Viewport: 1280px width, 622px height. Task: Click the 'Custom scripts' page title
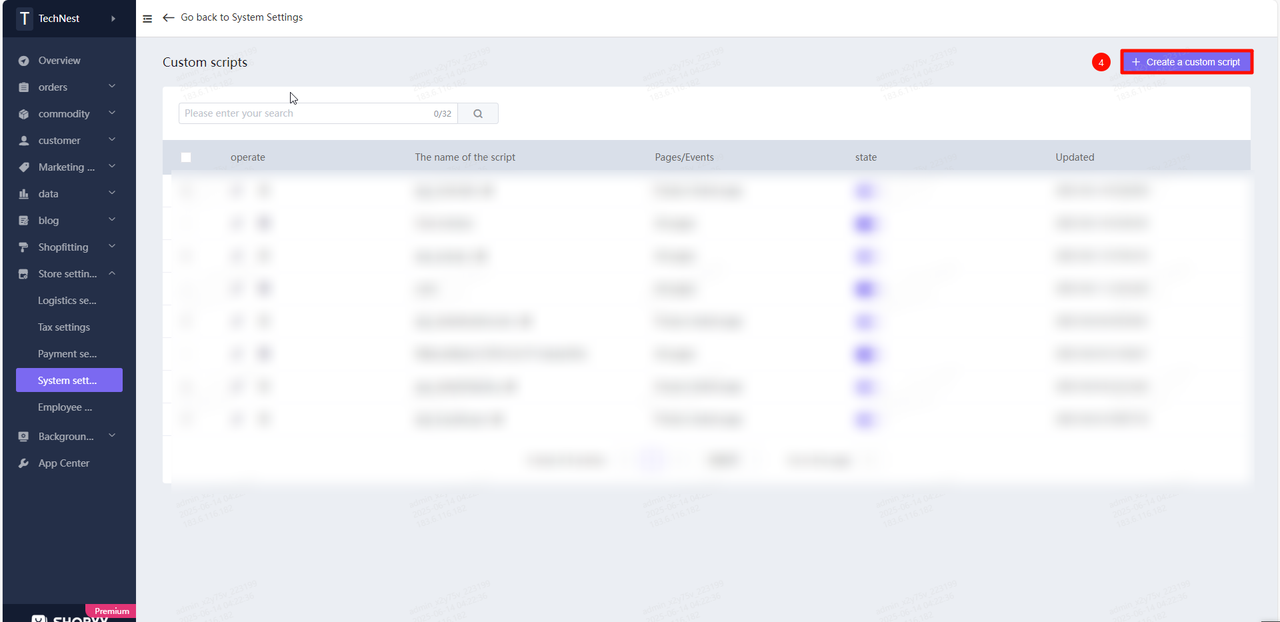(205, 62)
